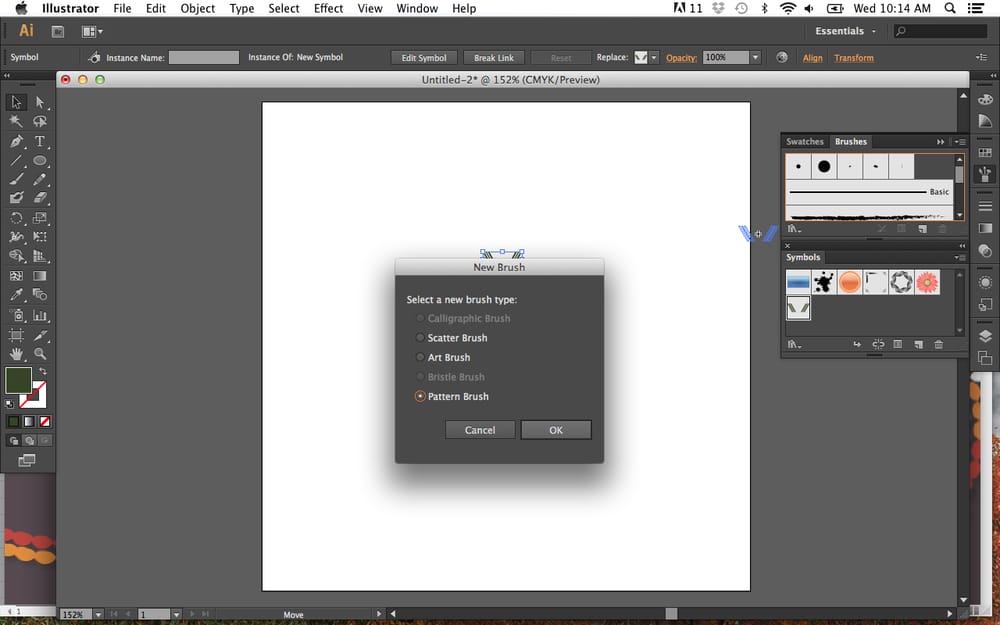Viewport: 1000px width, 625px height.
Task: Select the Hand tool
Action: click(x=16, y=353)
